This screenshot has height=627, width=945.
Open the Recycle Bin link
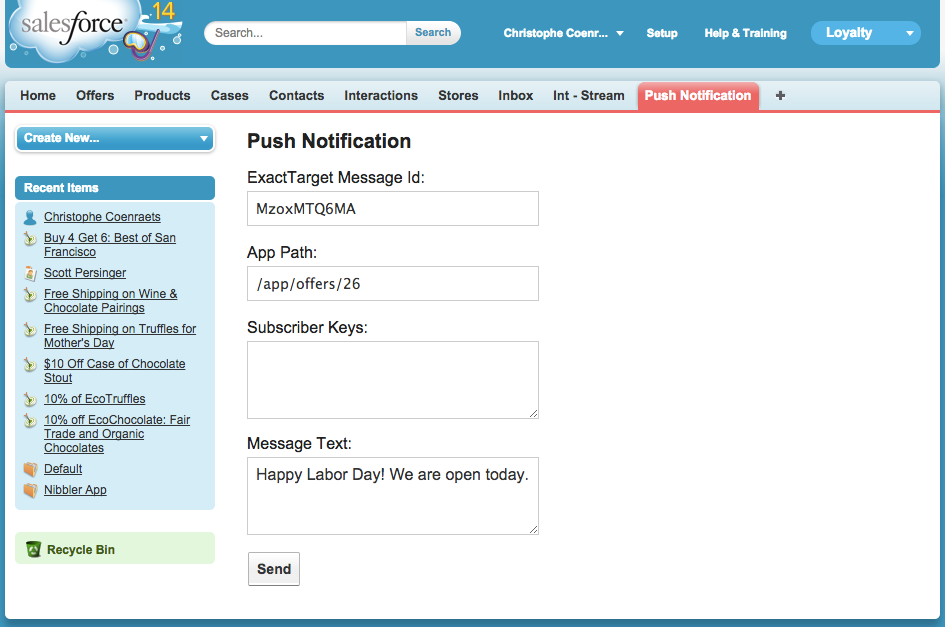81,549
